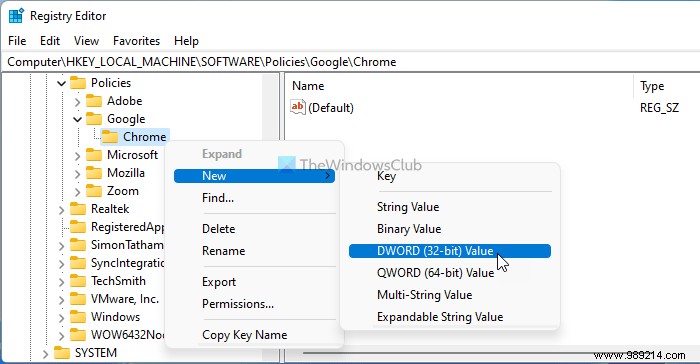Click the REG_SZ type cell

pyautogui.click(x=659, y=108)
